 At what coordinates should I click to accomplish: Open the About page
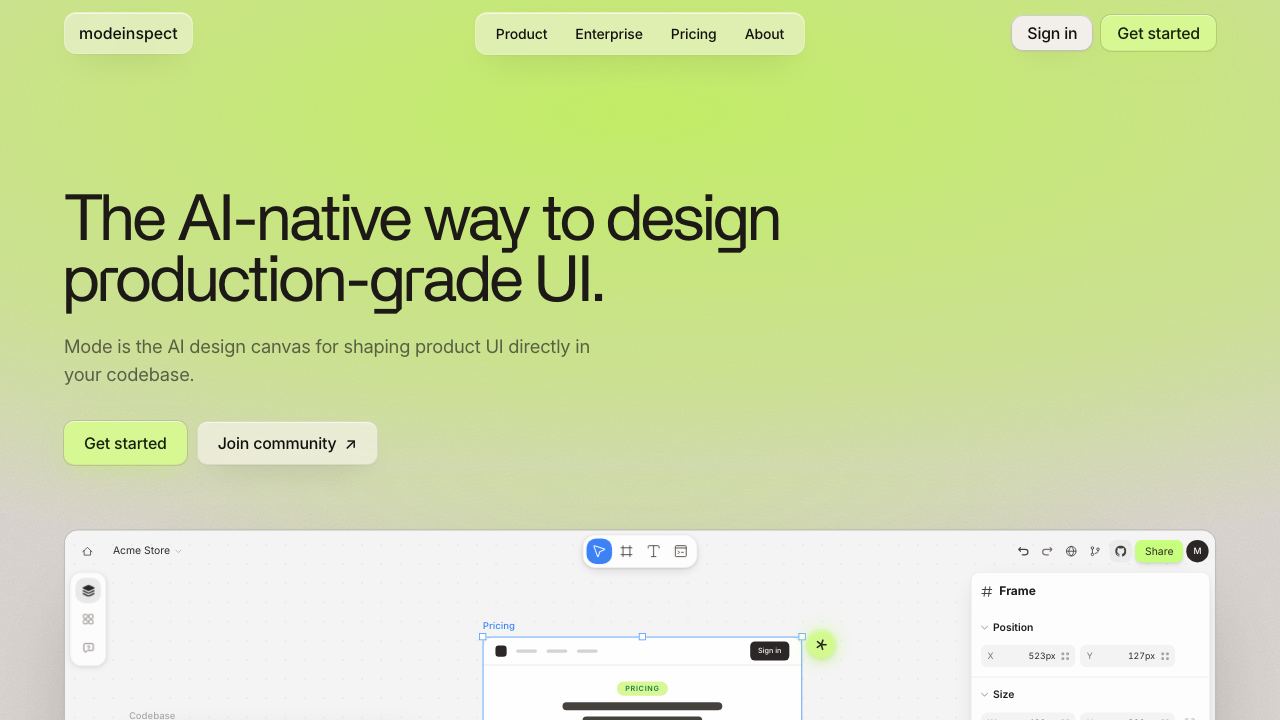click(x=764, y=34)
